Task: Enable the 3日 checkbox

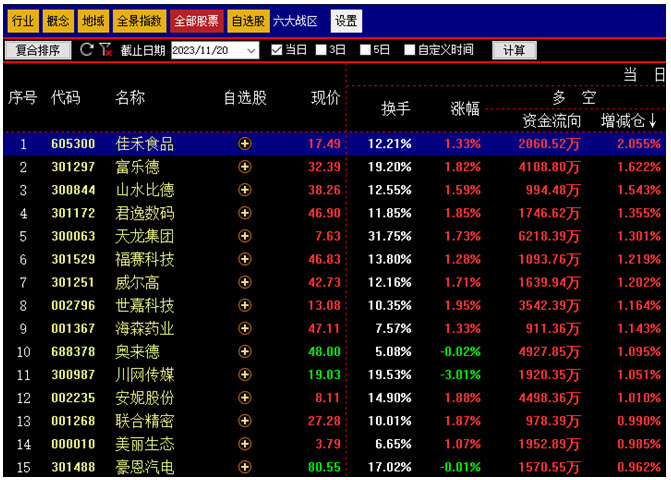Action: 321,50
